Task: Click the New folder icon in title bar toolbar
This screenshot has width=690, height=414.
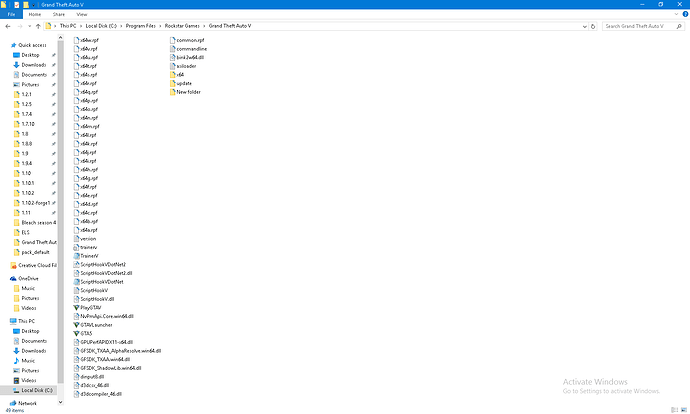Action: coord(26,5)
